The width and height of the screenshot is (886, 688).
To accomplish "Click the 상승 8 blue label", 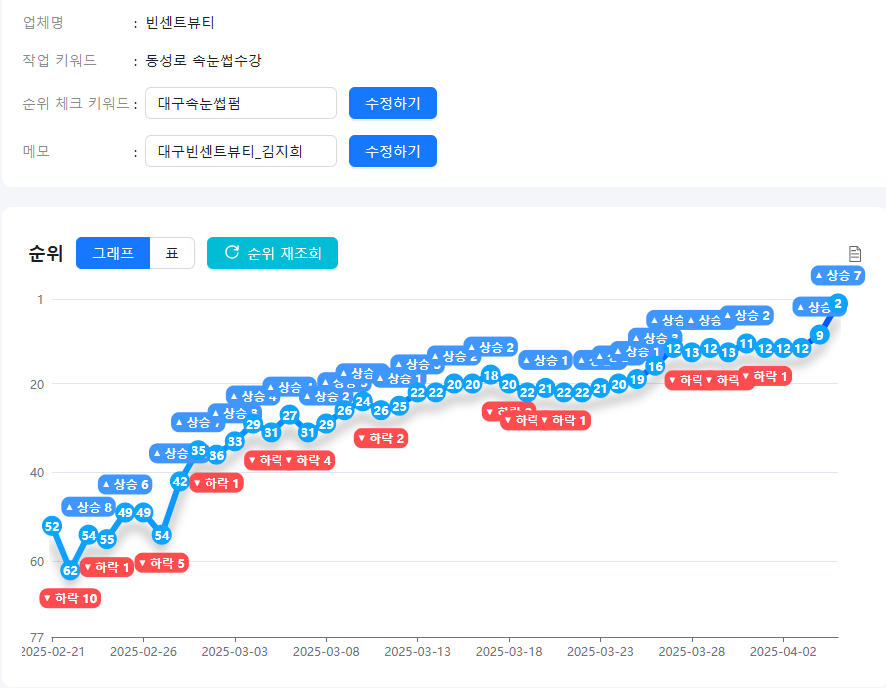I will coord(89,507).
